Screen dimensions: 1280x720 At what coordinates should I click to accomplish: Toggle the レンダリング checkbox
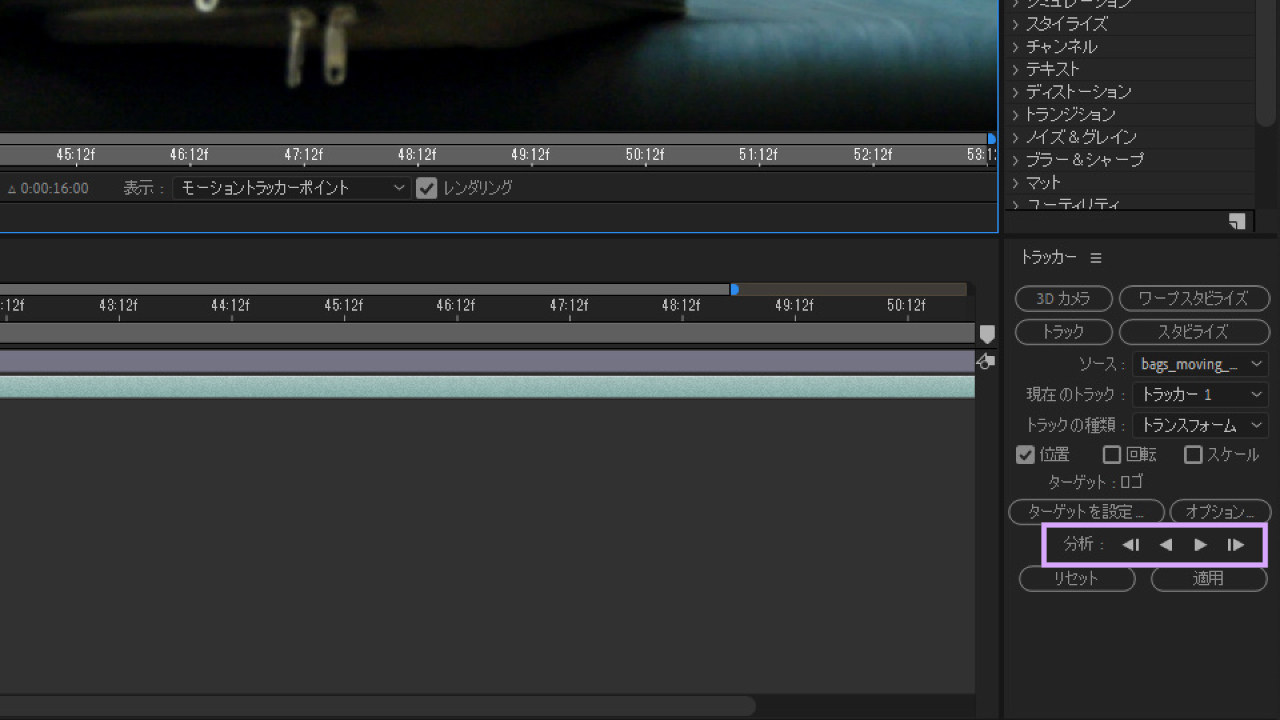coord(427,188)
